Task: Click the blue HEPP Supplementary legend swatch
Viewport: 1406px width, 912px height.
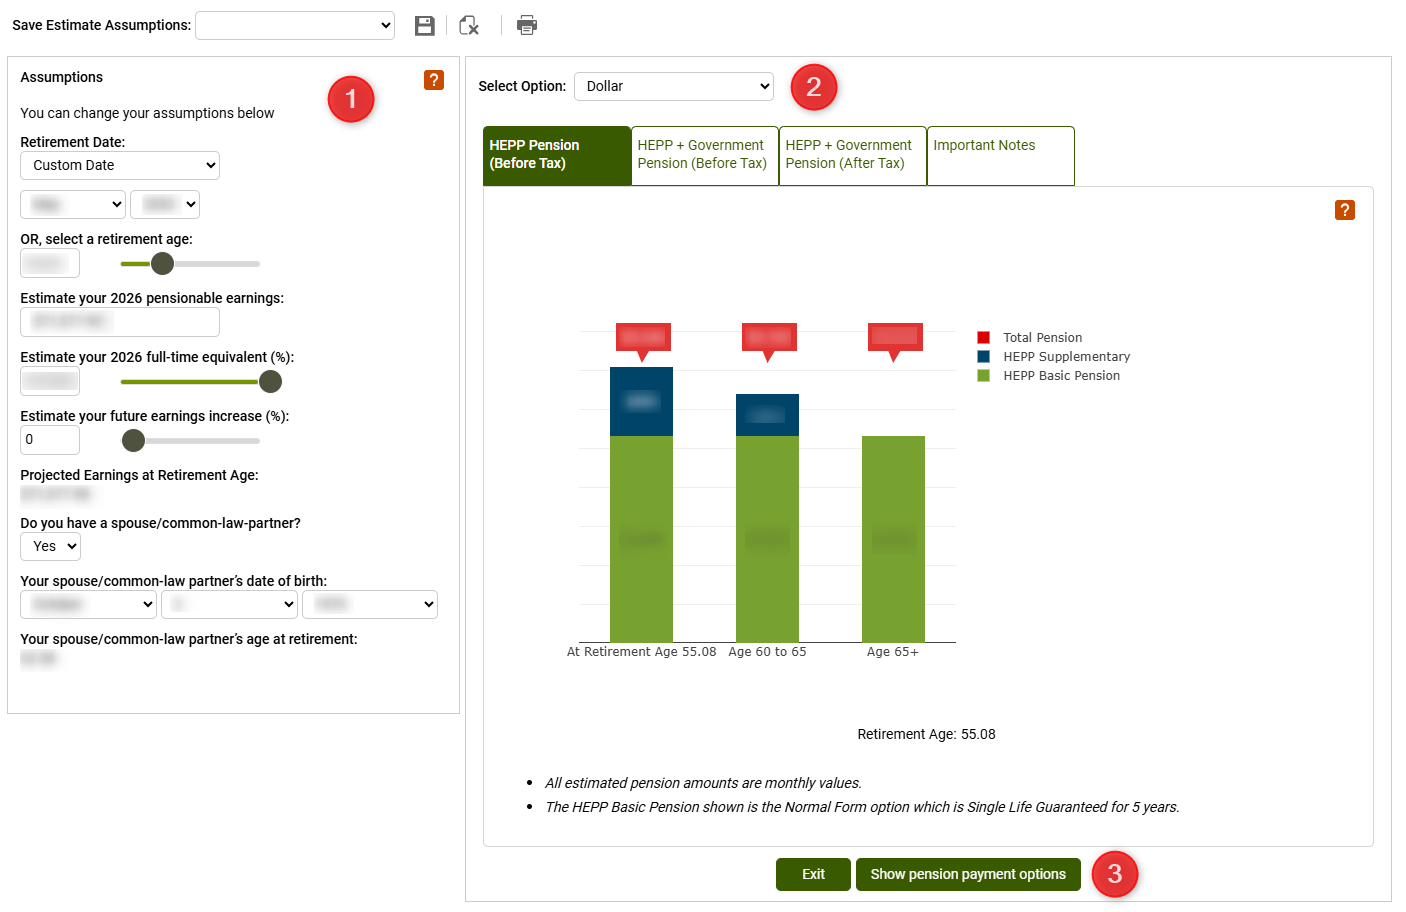Action: tap(984, 357)
